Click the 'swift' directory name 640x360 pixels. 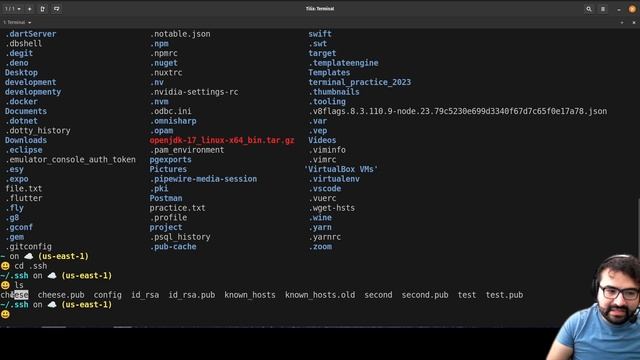pyautogui.click(x=320, y=34)
